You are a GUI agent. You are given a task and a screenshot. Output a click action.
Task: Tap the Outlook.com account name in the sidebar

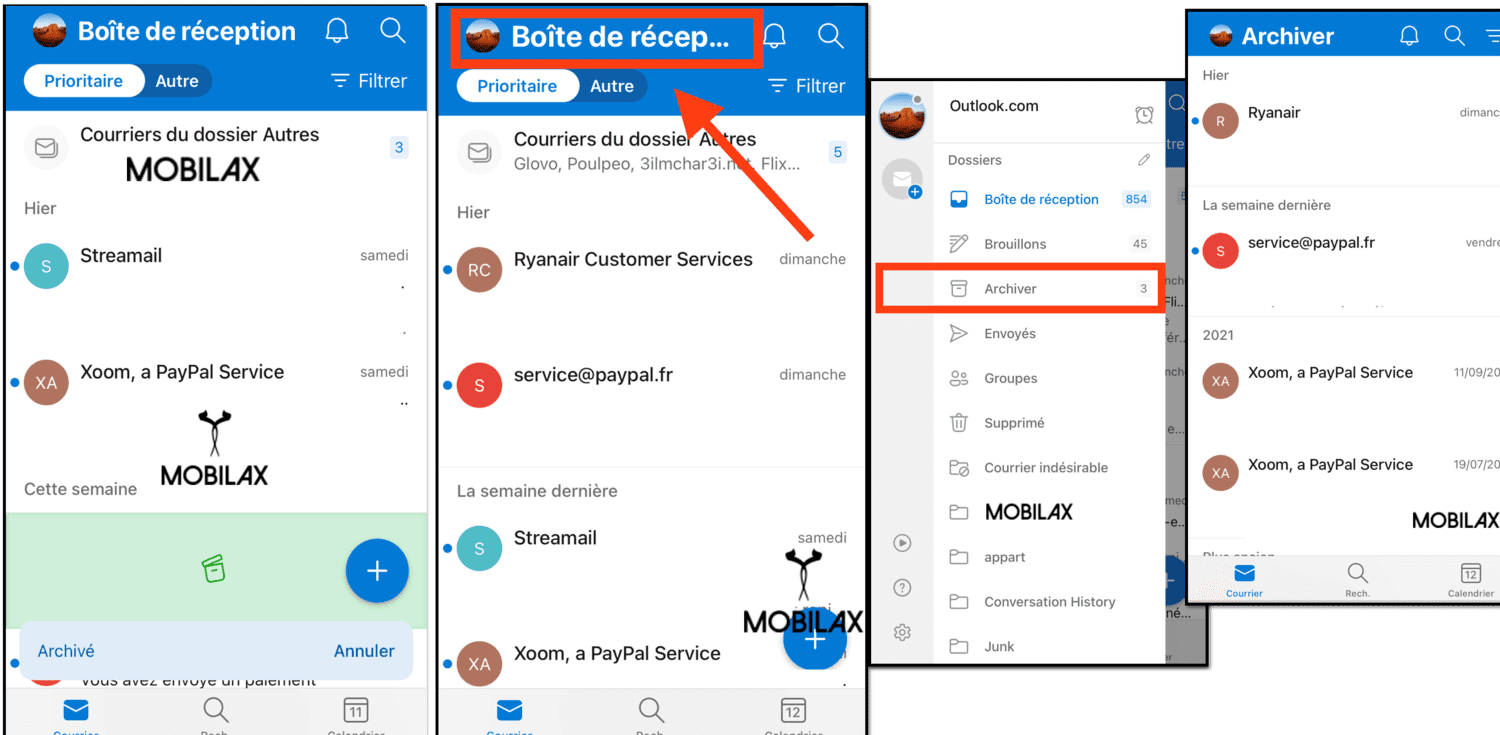click(x=994, y=106)
